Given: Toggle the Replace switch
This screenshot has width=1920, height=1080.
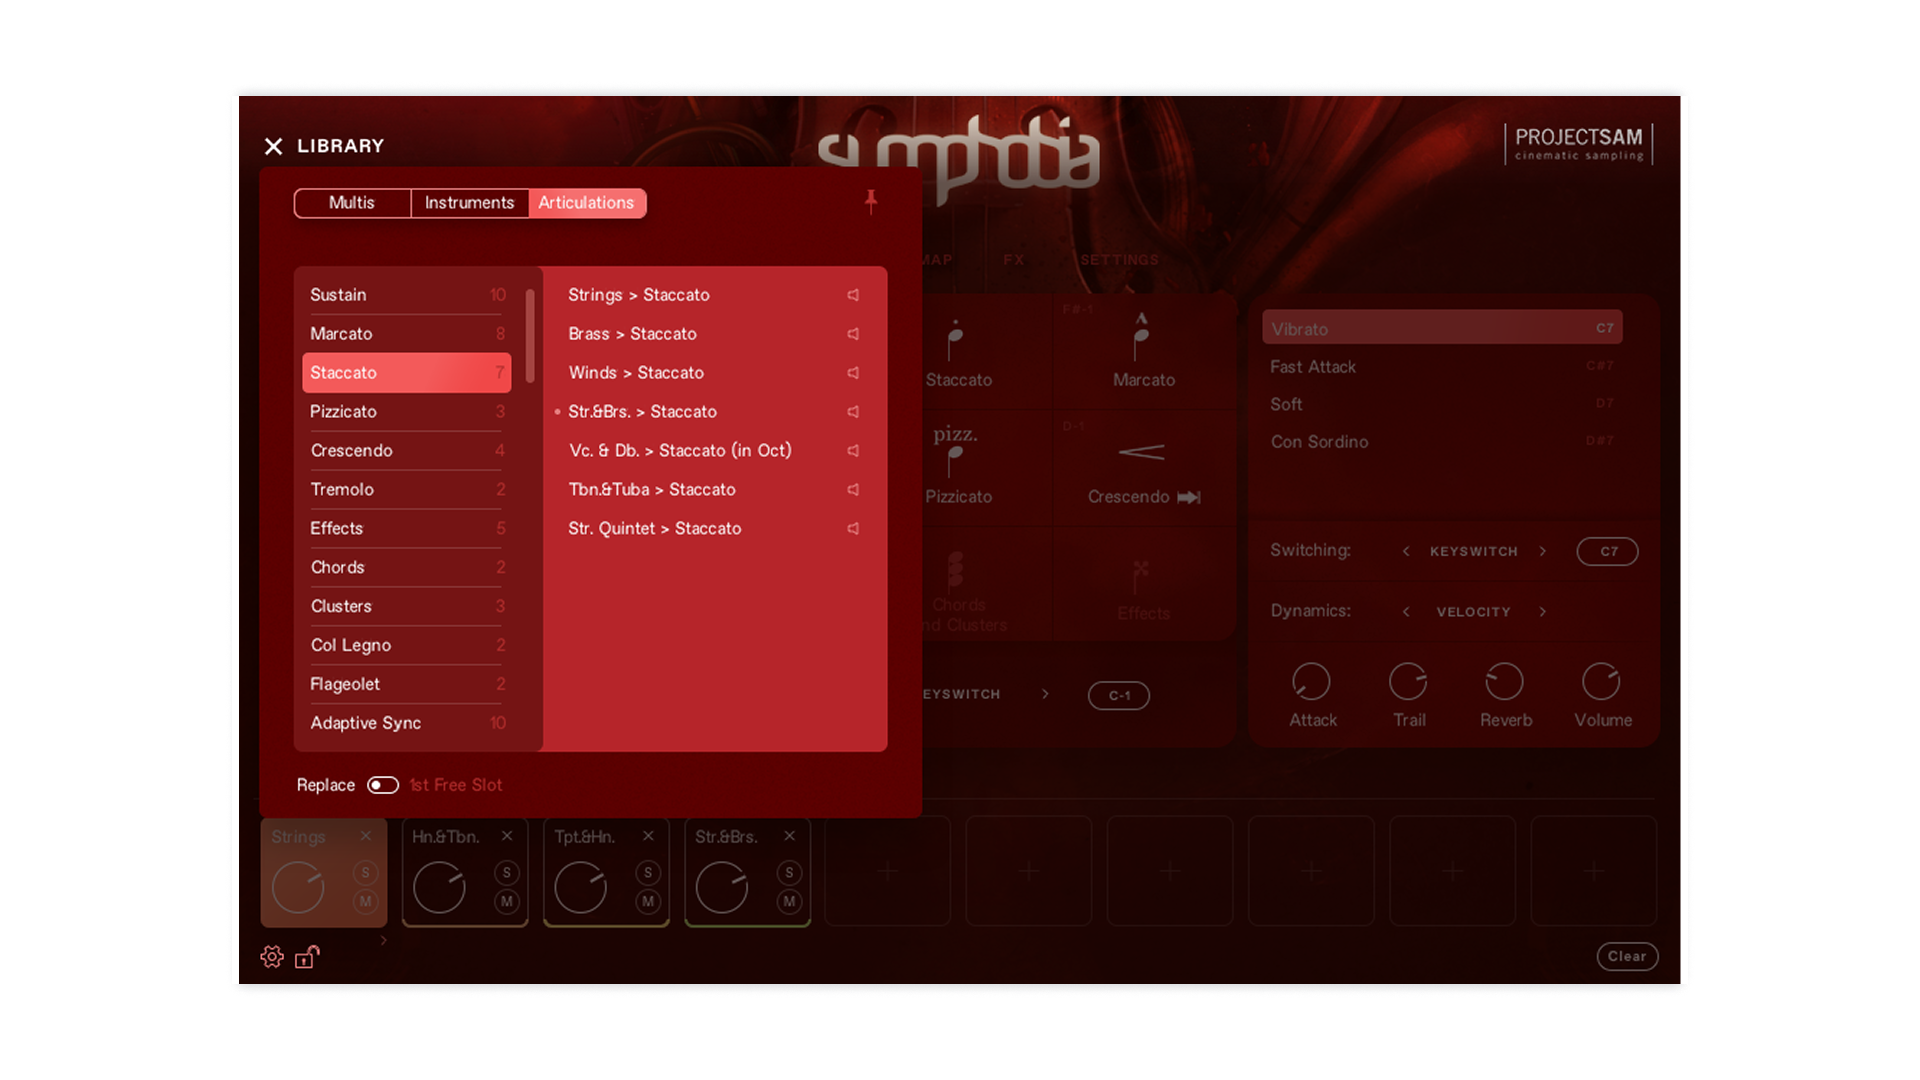Looking at the screenshot, I should tap(382, 786).
